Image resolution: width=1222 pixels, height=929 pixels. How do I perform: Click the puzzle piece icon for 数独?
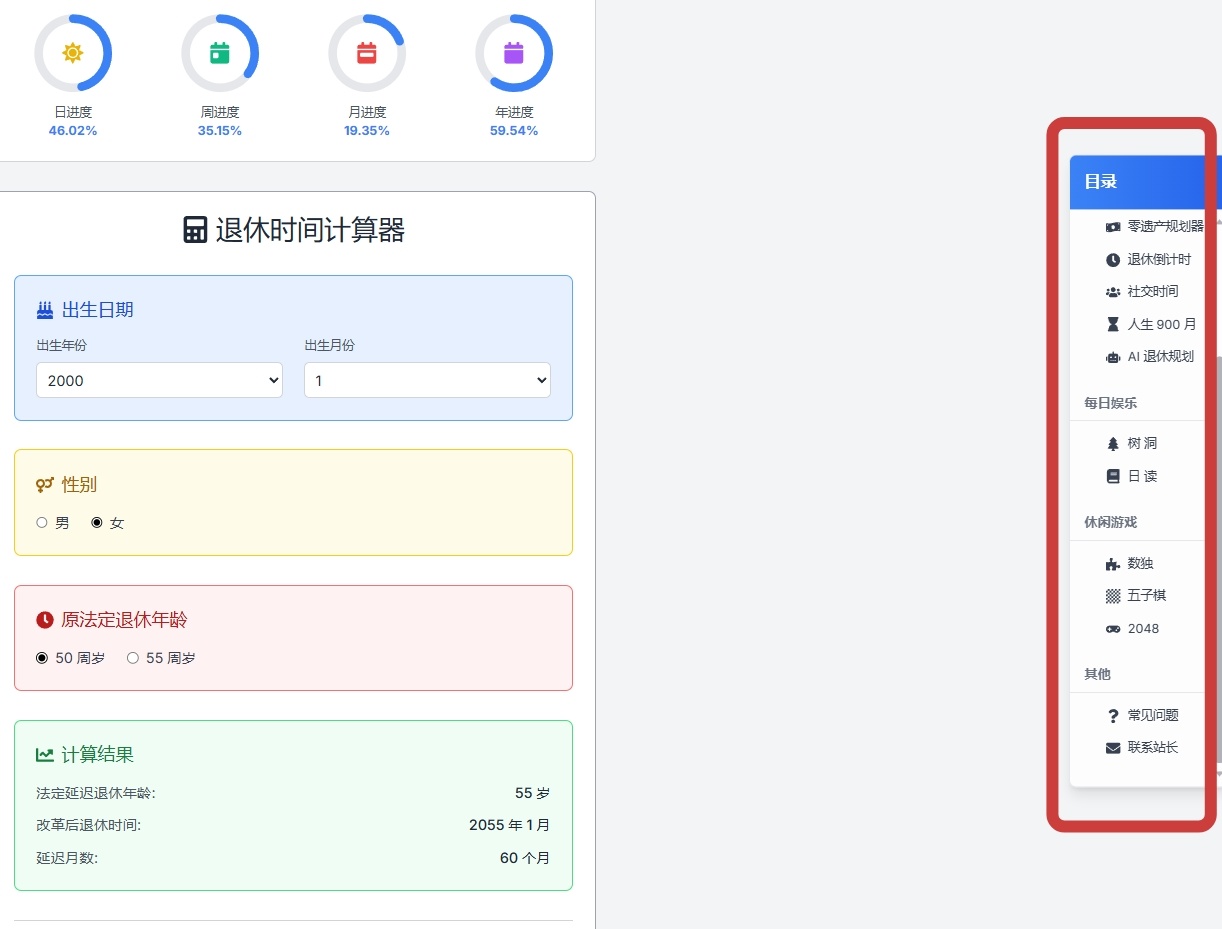coord(1113,564)
